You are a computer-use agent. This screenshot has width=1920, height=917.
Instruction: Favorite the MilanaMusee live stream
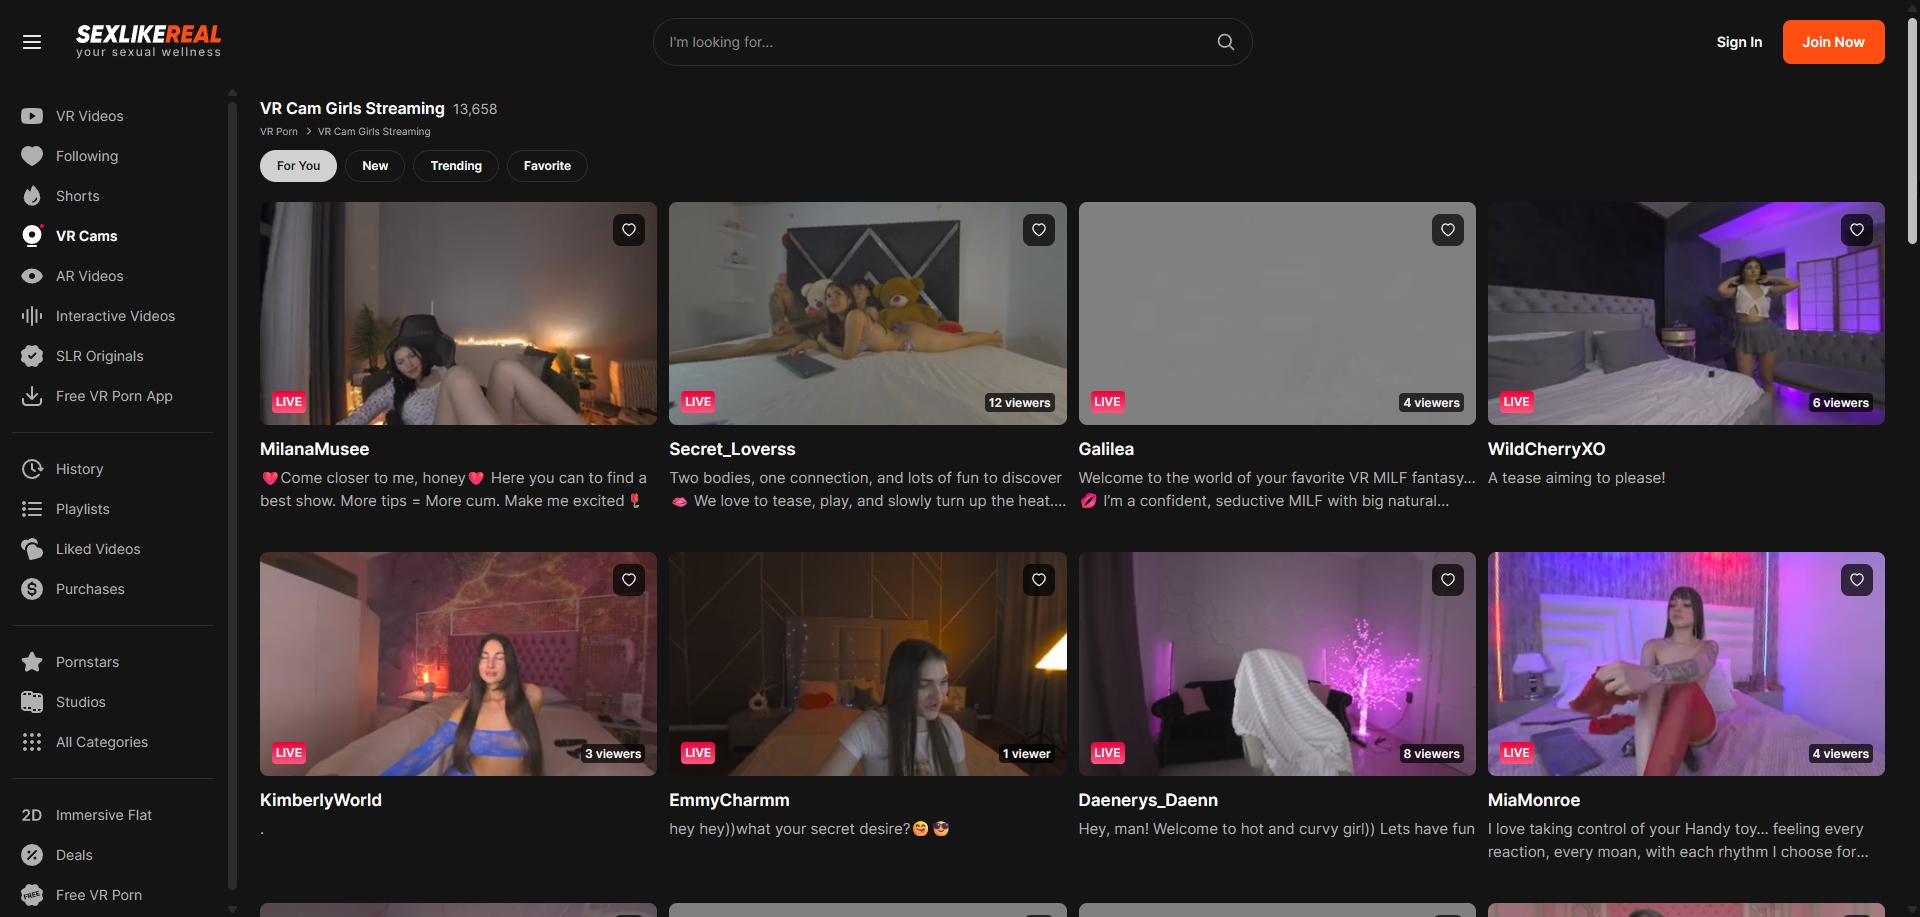[628, 230]
